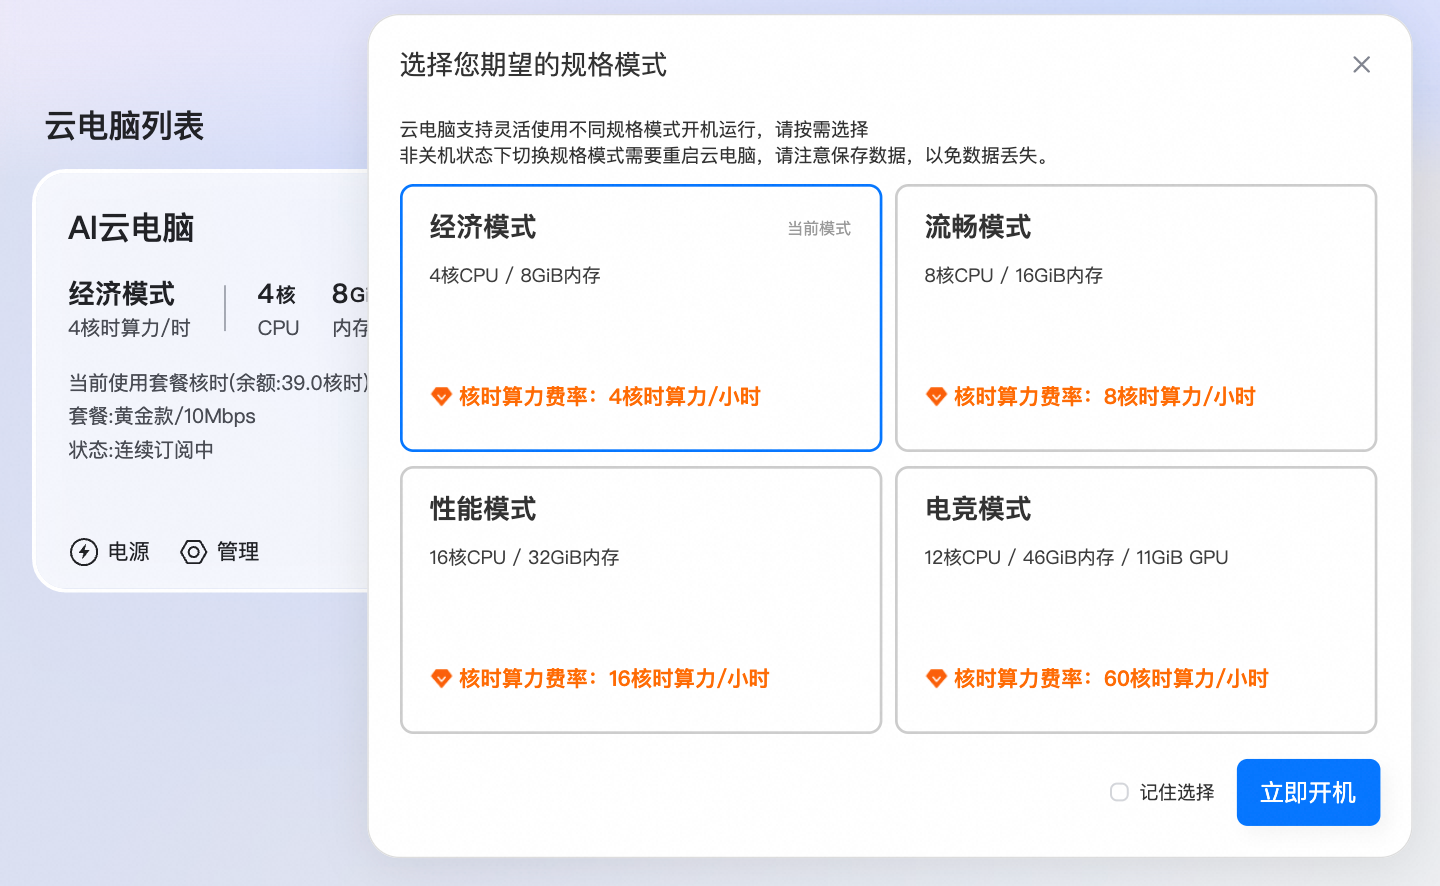Viewport: 1440px width, 886px height.
Task: Click diamond icon in 性能模式 rate line
Action: point(441,679)
